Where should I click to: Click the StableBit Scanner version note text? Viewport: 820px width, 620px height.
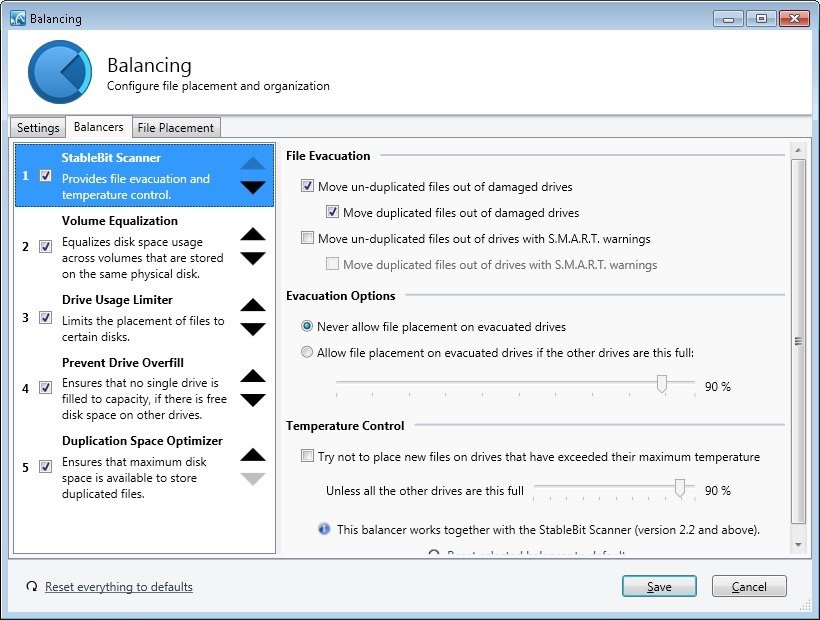[x=548, y=530]
